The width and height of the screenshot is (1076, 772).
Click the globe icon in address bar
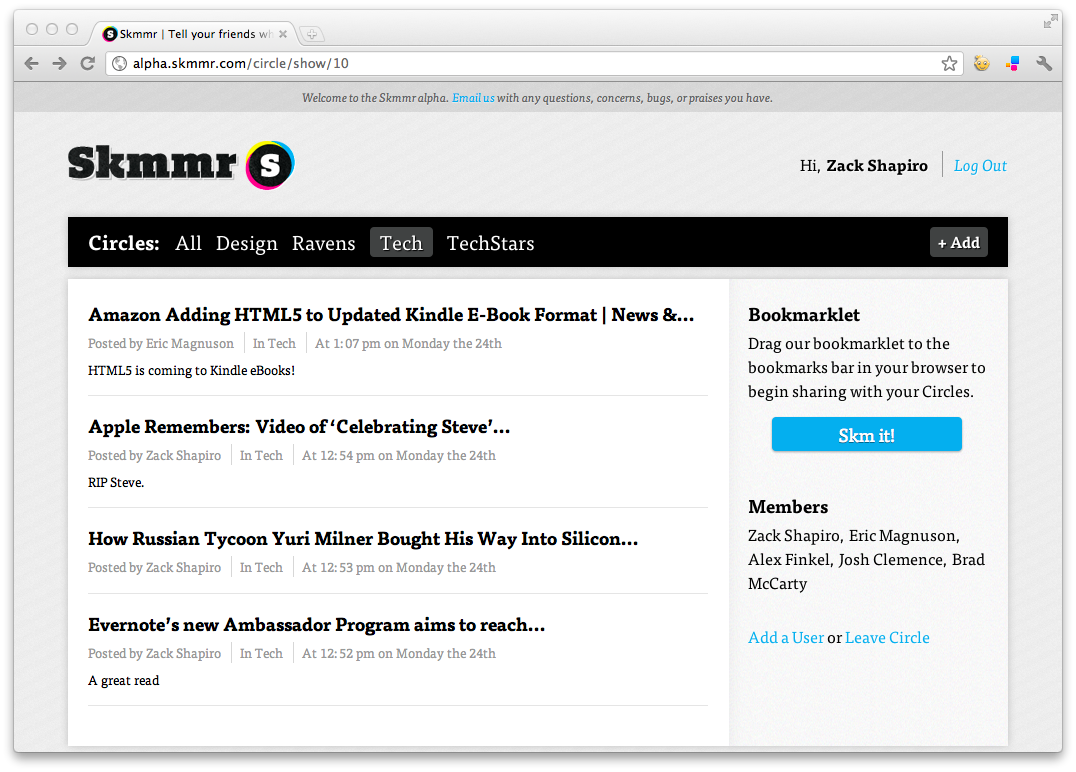coord(119,64)
